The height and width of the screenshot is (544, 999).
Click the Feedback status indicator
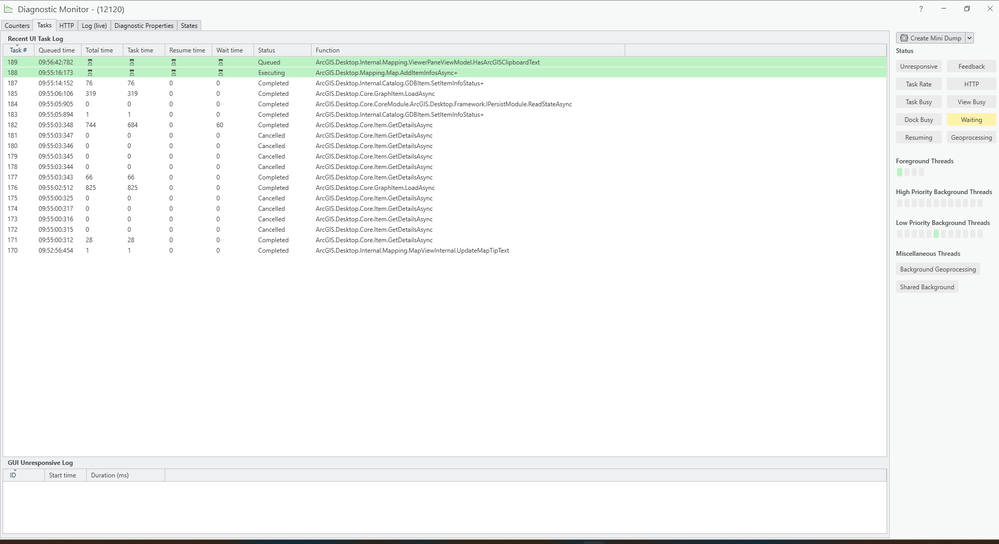click(x=972, y=66)
